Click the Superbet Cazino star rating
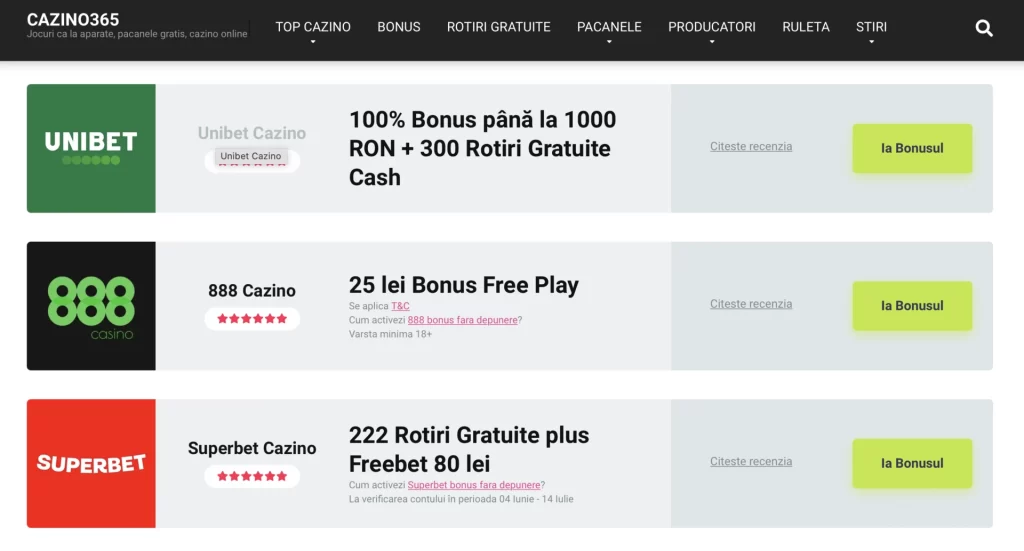The width and height of the screenshot is (1024, 551). pyautogui.click(x=252, y=476)
